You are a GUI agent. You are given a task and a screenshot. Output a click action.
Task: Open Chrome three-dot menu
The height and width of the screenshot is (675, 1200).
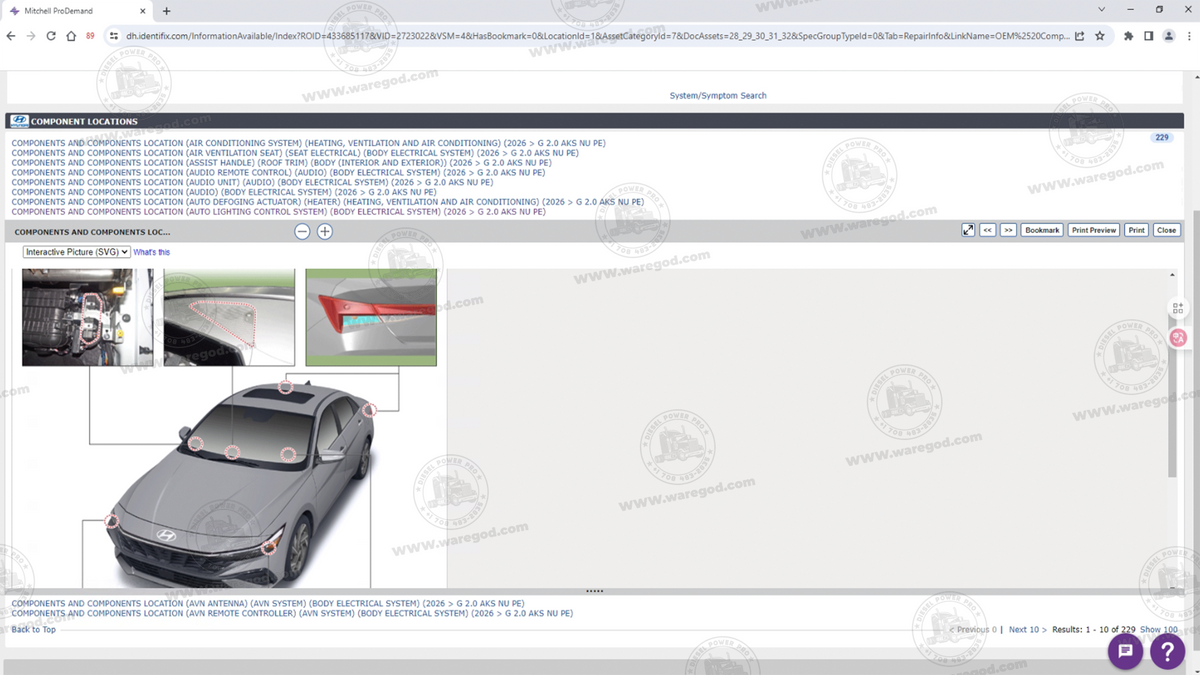1187,36
